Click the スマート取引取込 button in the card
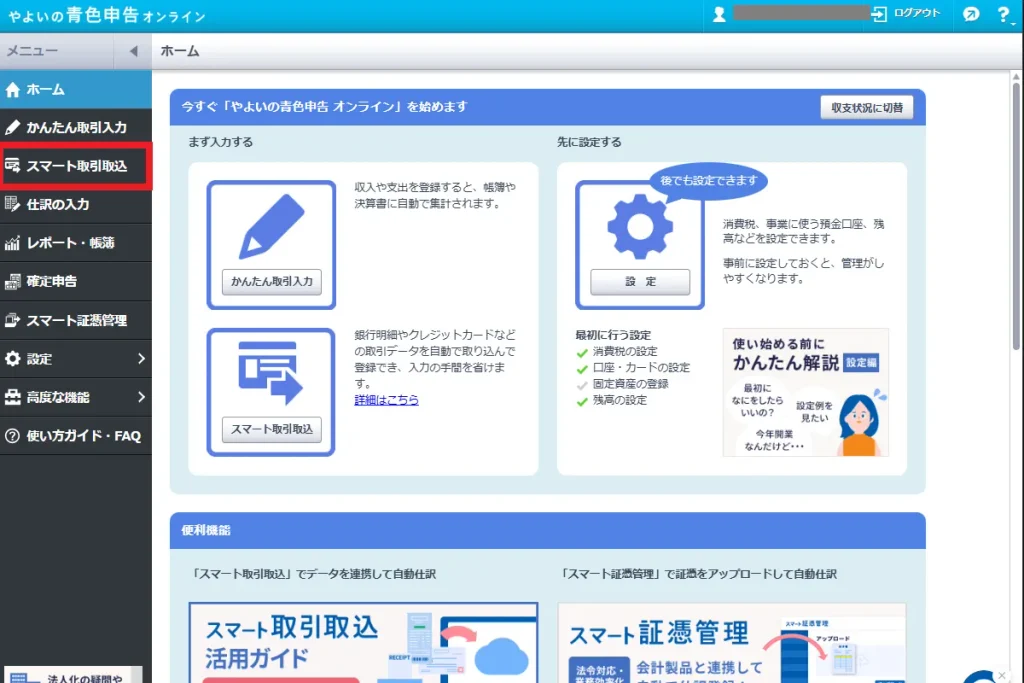Screen dimensions: 1024x683 272,429
